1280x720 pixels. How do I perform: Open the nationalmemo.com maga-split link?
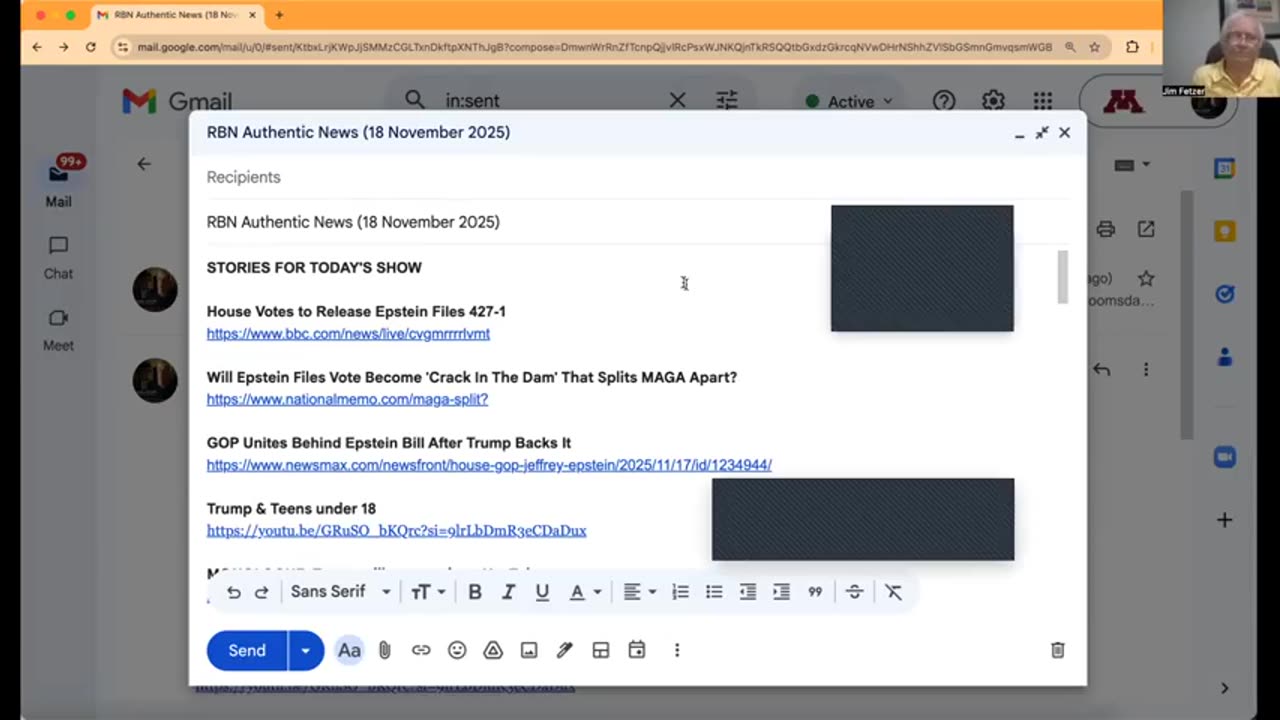click(347, 399)
